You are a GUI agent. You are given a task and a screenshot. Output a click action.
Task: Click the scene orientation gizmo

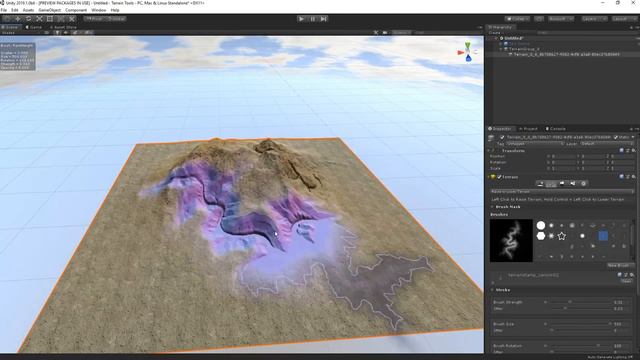(467, 52)
